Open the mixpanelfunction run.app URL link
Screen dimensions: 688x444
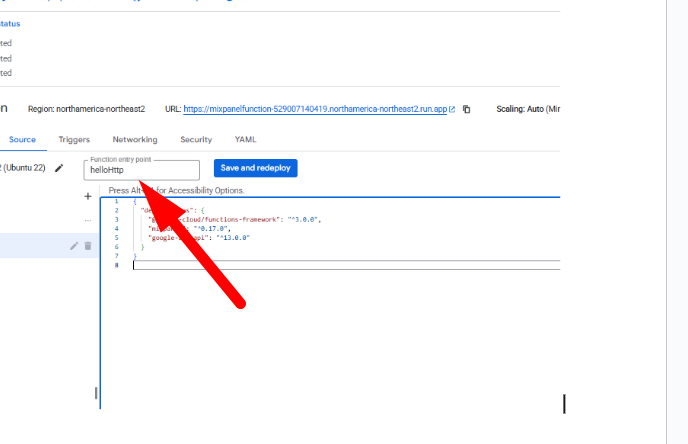click(x=315, y=109)
